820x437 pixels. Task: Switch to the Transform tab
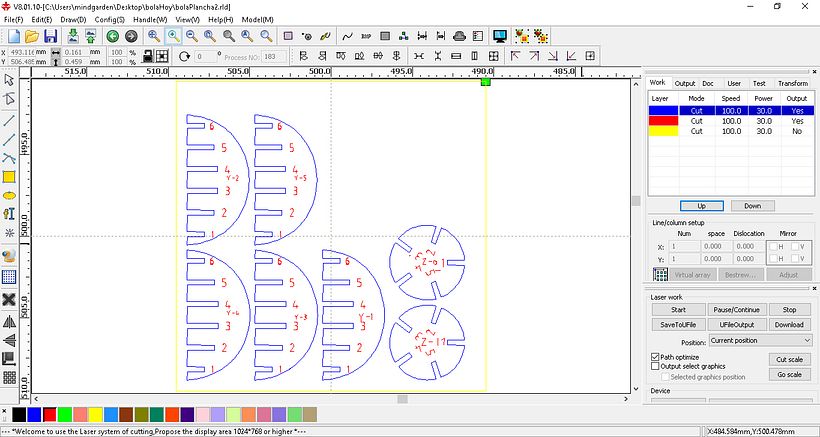point(793,83)
